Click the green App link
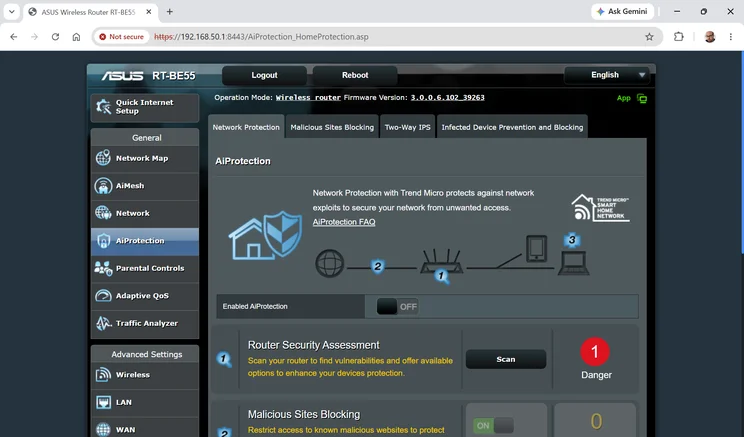Screen dimensions: 744x437 point(623,98)
